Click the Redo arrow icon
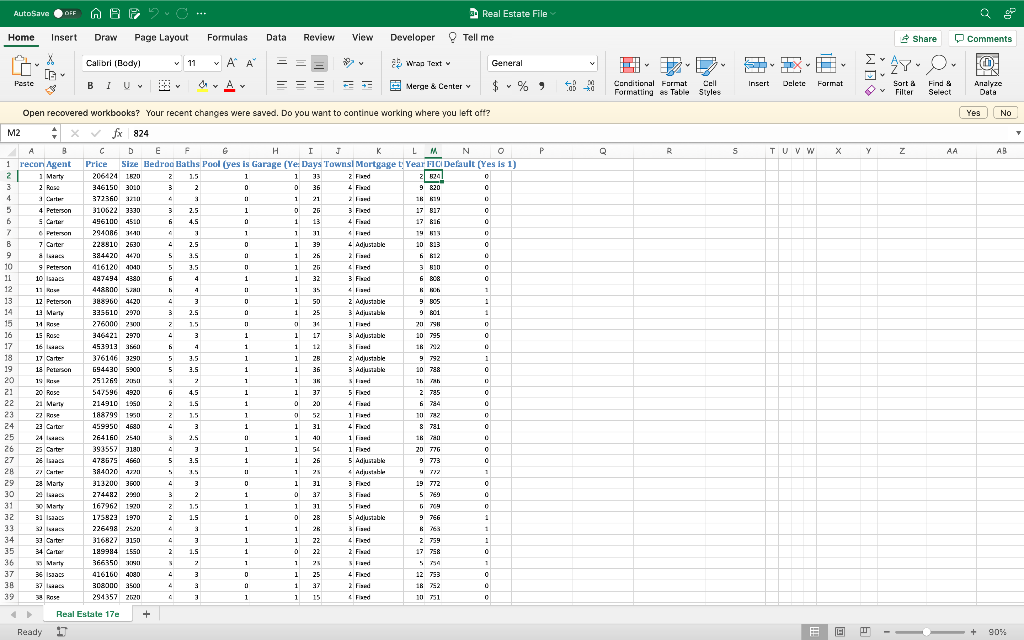The width and height of the screenshot is (1024, 640). pos(182,13)
